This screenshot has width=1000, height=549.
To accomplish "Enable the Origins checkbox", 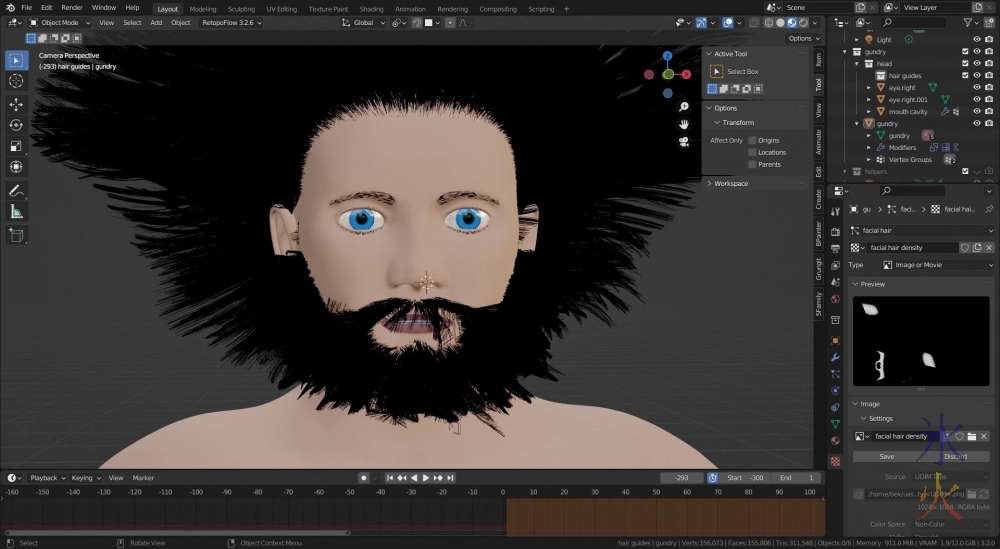I will click(752, 140).
